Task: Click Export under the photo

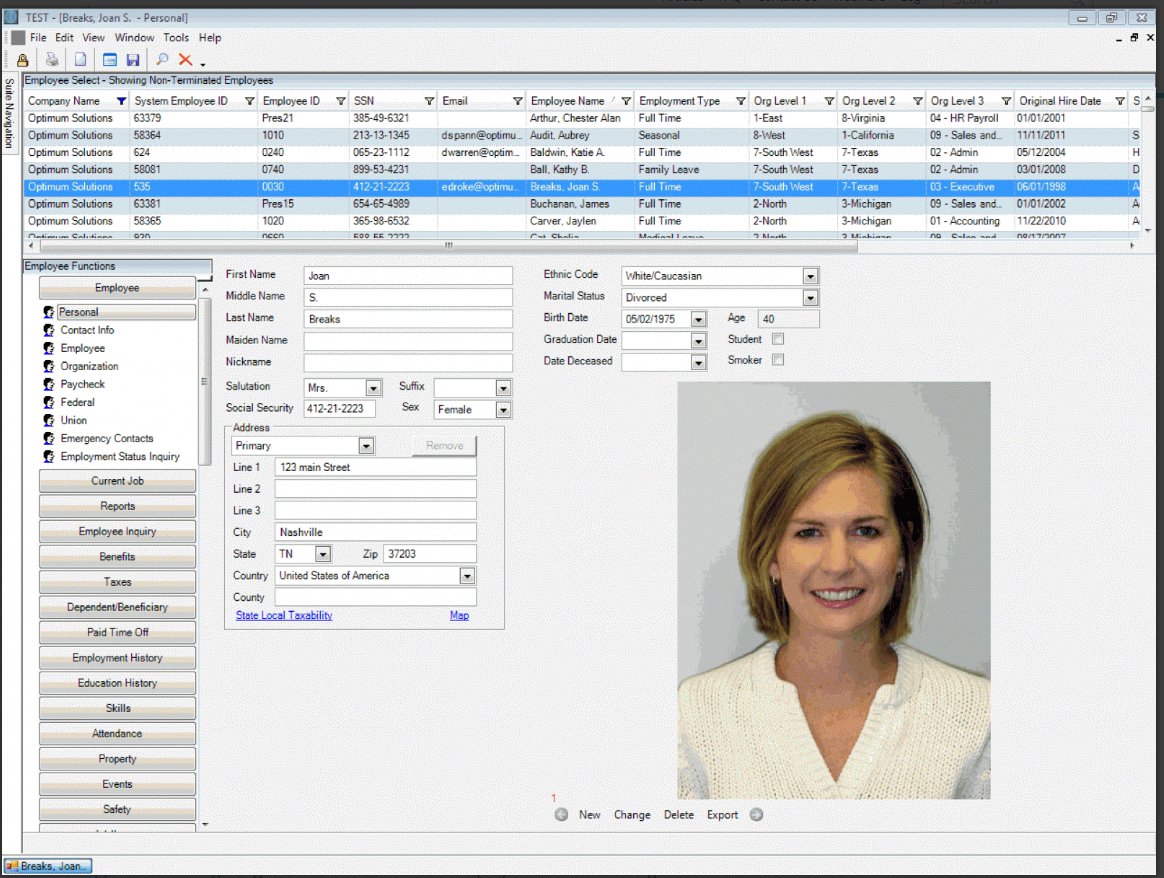Action: tap(722, 815)
